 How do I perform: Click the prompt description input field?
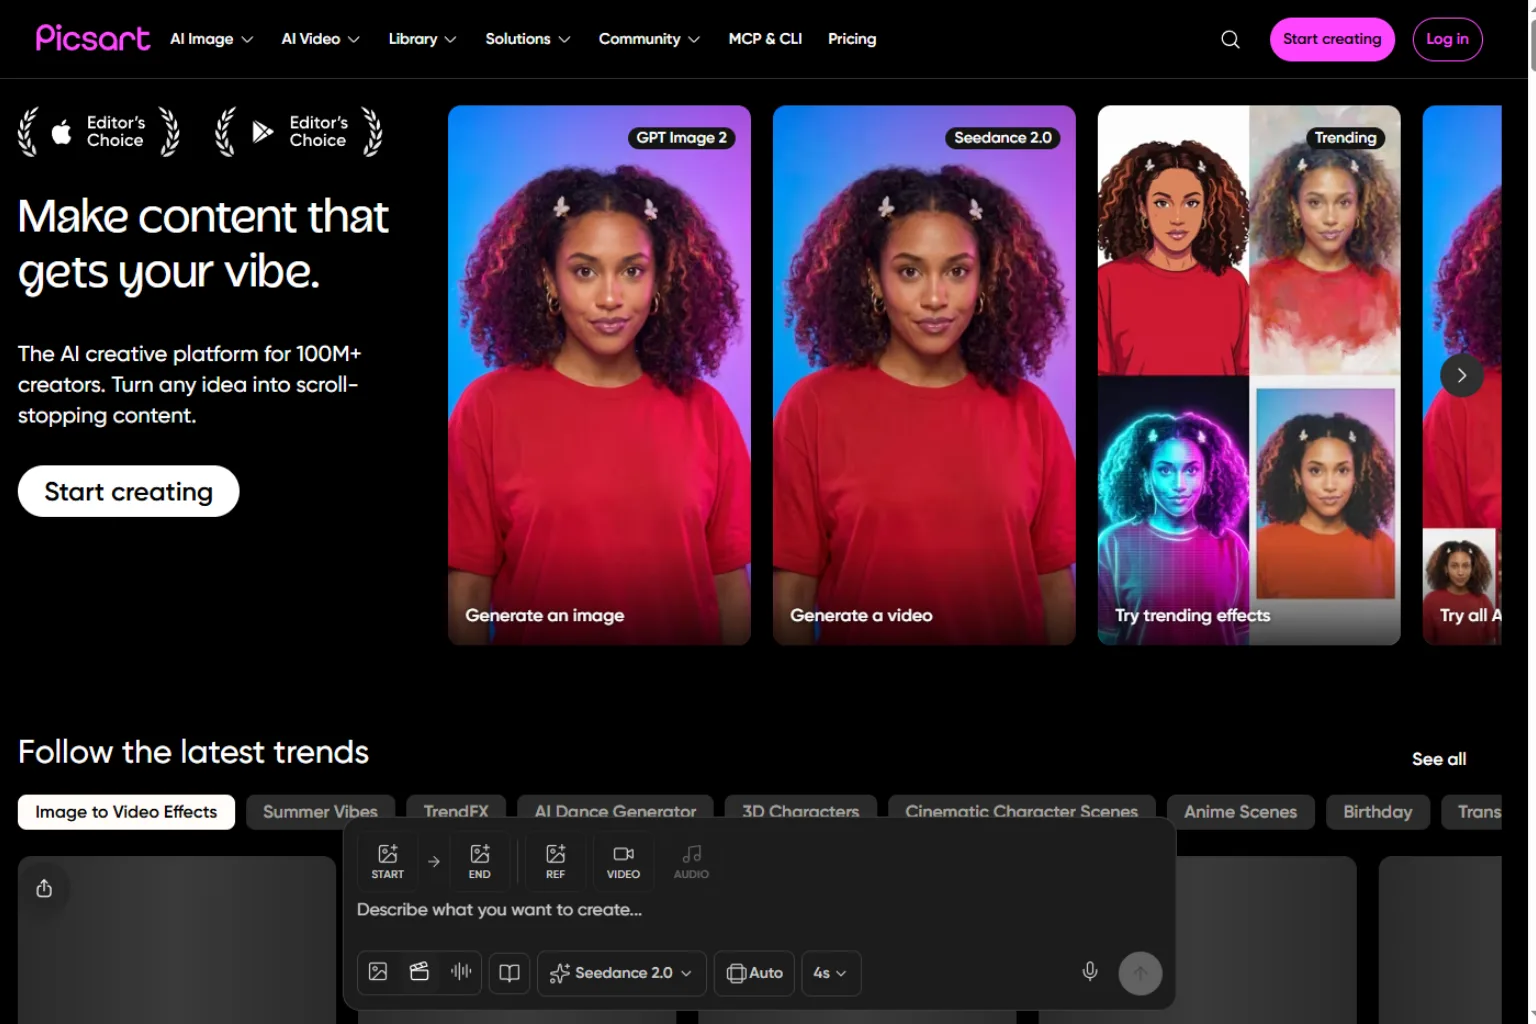coord(758,910)
